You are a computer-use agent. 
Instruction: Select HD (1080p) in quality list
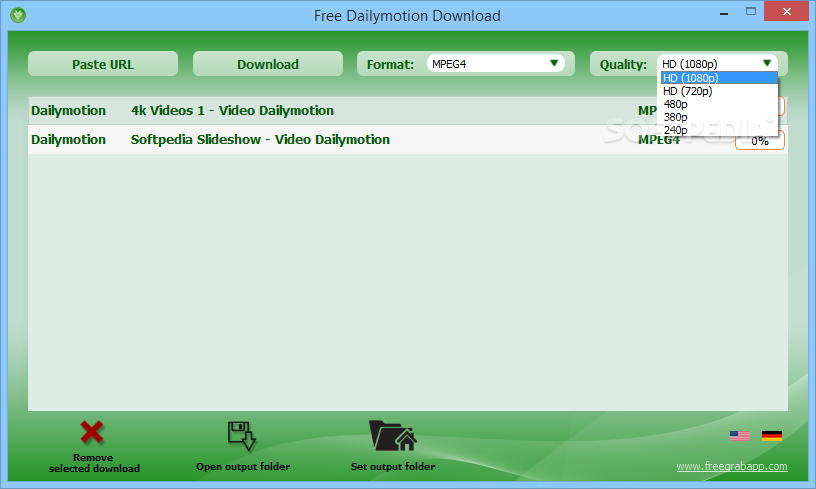pos(719,78)
